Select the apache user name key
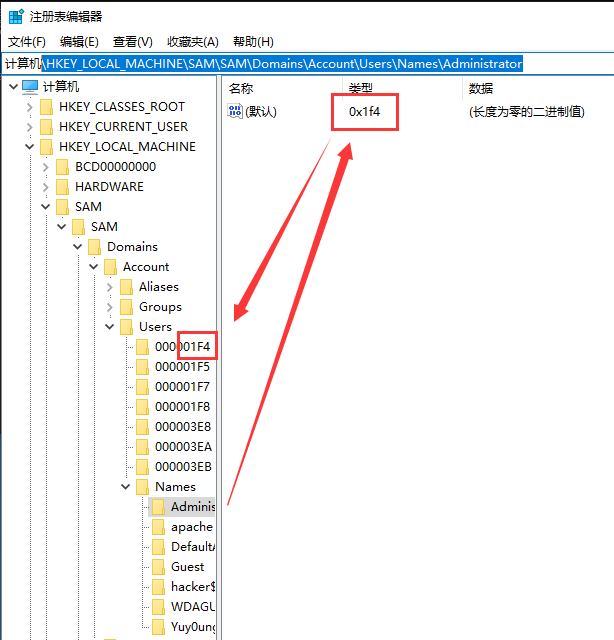The height and width of the screenshot is (640, 614). coord(192,527)
